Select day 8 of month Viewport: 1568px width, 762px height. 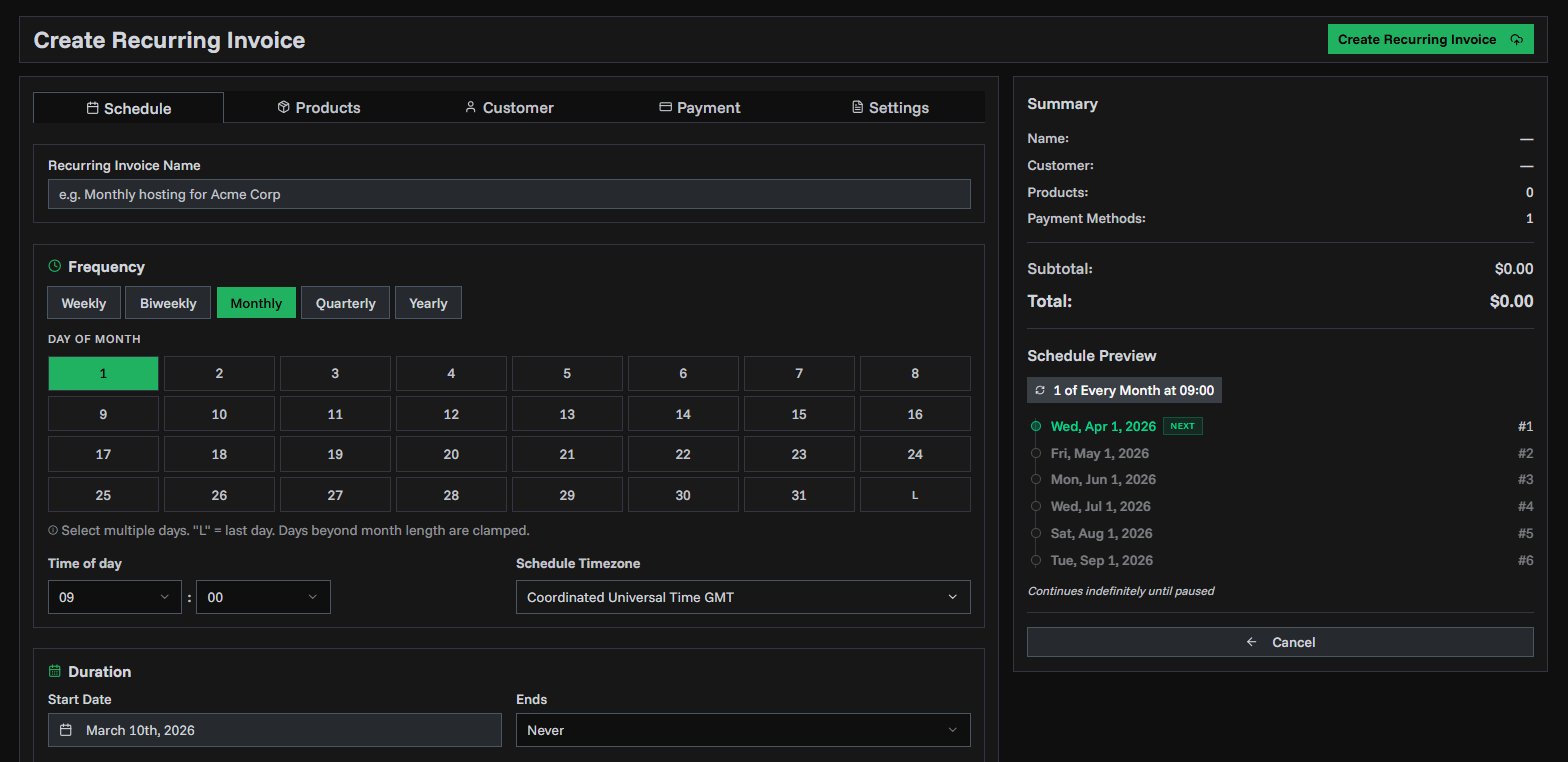pyautogui.click(x=915, y=374)
